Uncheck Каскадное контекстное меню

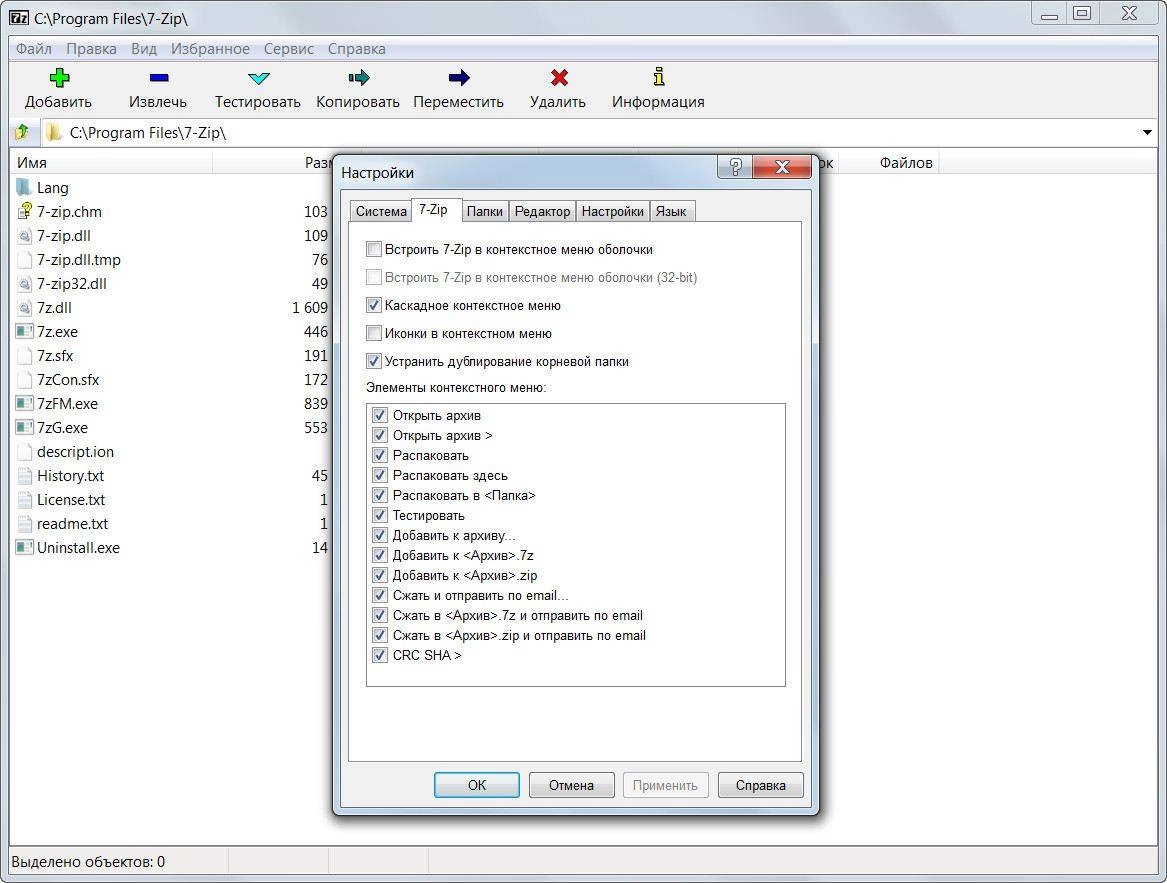pyautogui.click(x=374, y=305)
